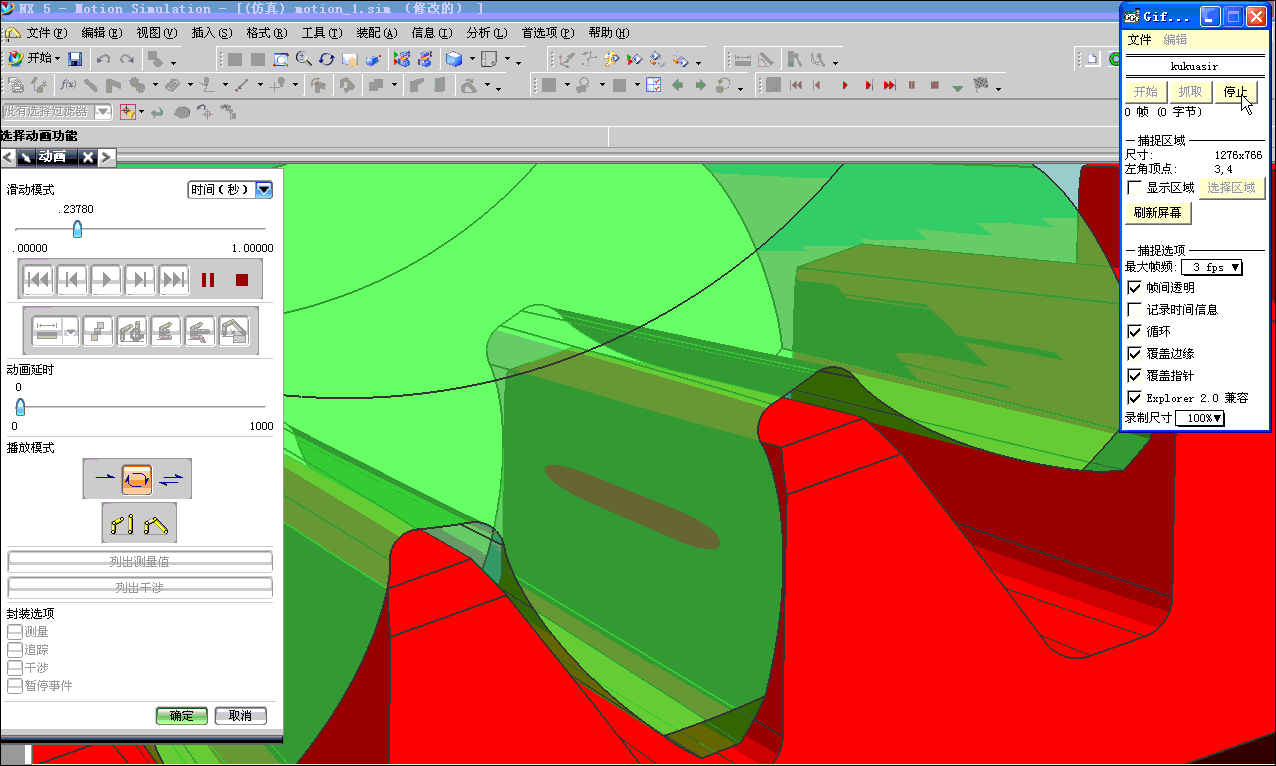Click the toolbar red fast-forward-to-end icon
Screen dimensions: 1276x766
[x=890, y=85]
